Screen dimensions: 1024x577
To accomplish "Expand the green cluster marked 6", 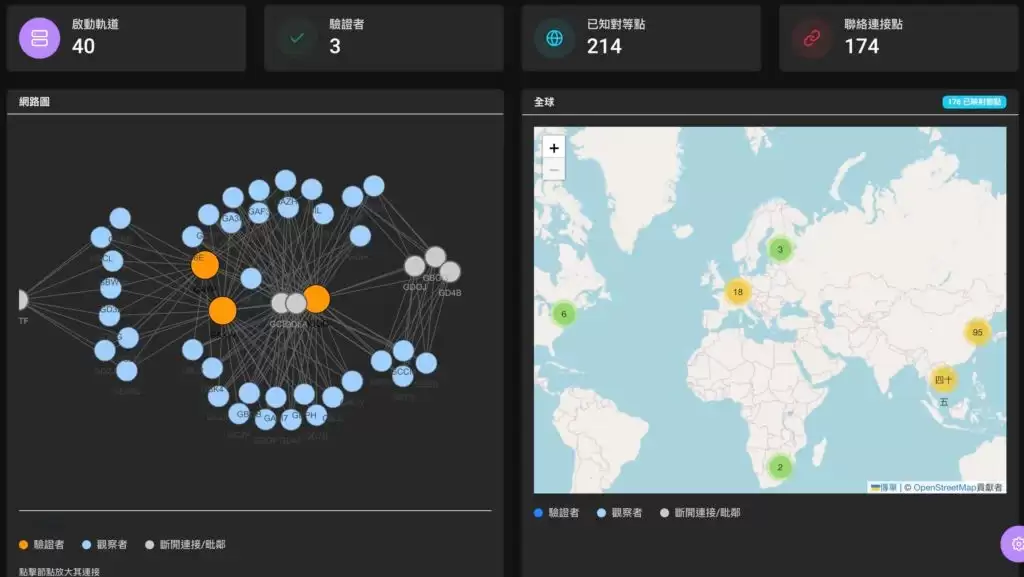I will 564,314.
